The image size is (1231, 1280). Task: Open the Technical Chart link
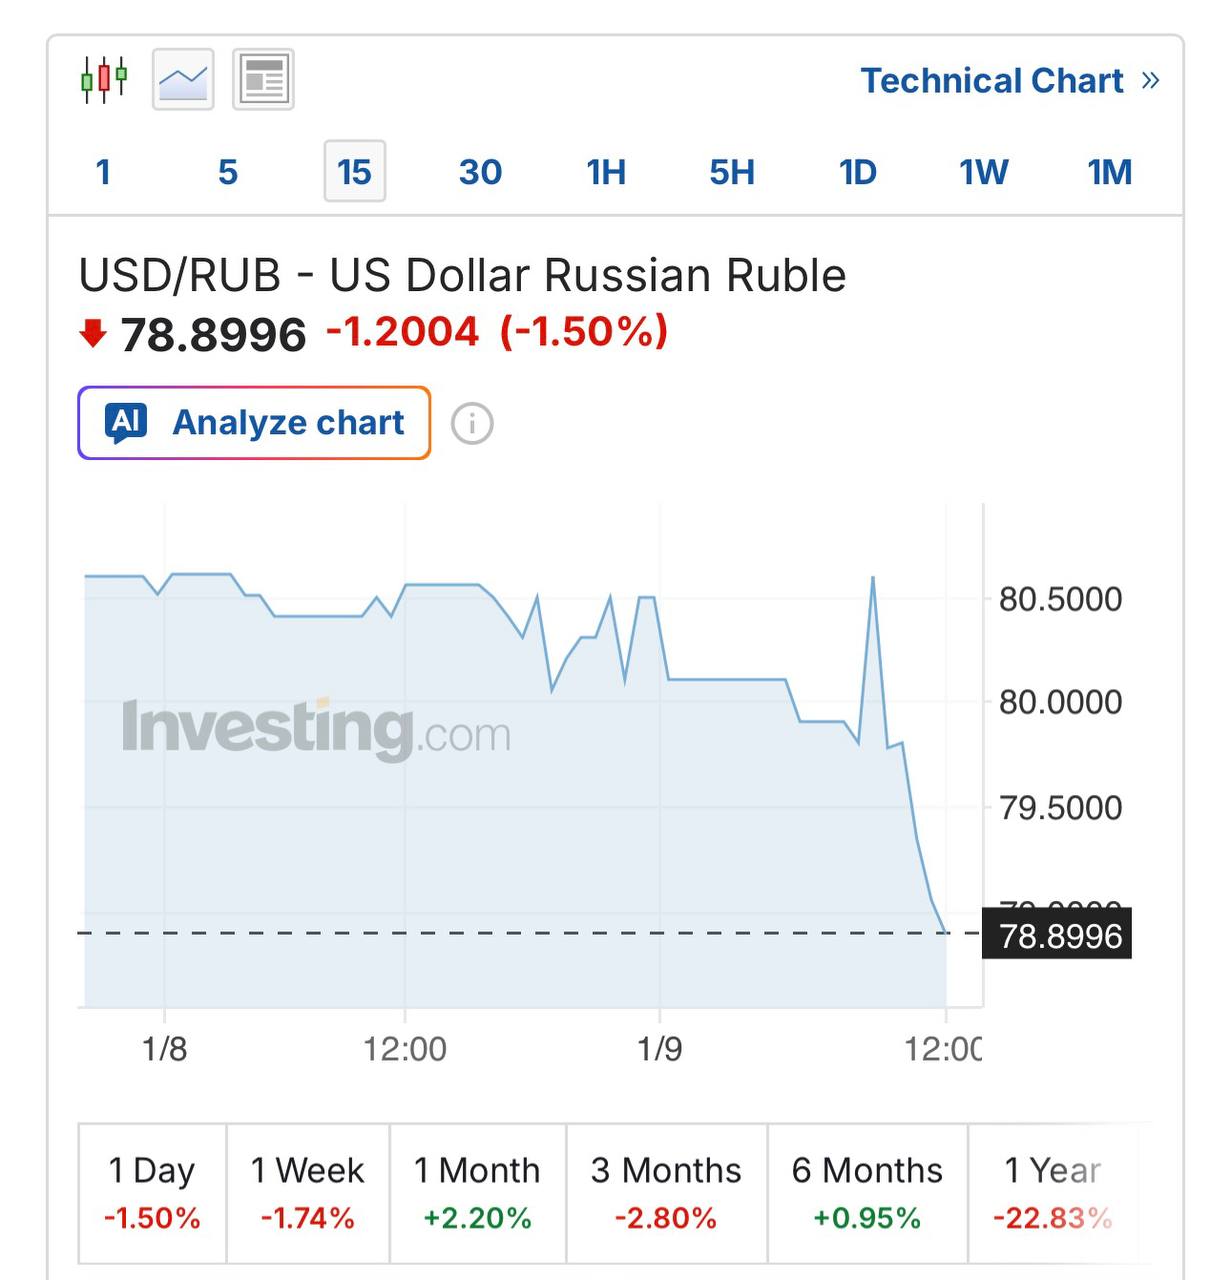(x=992, y=80)
